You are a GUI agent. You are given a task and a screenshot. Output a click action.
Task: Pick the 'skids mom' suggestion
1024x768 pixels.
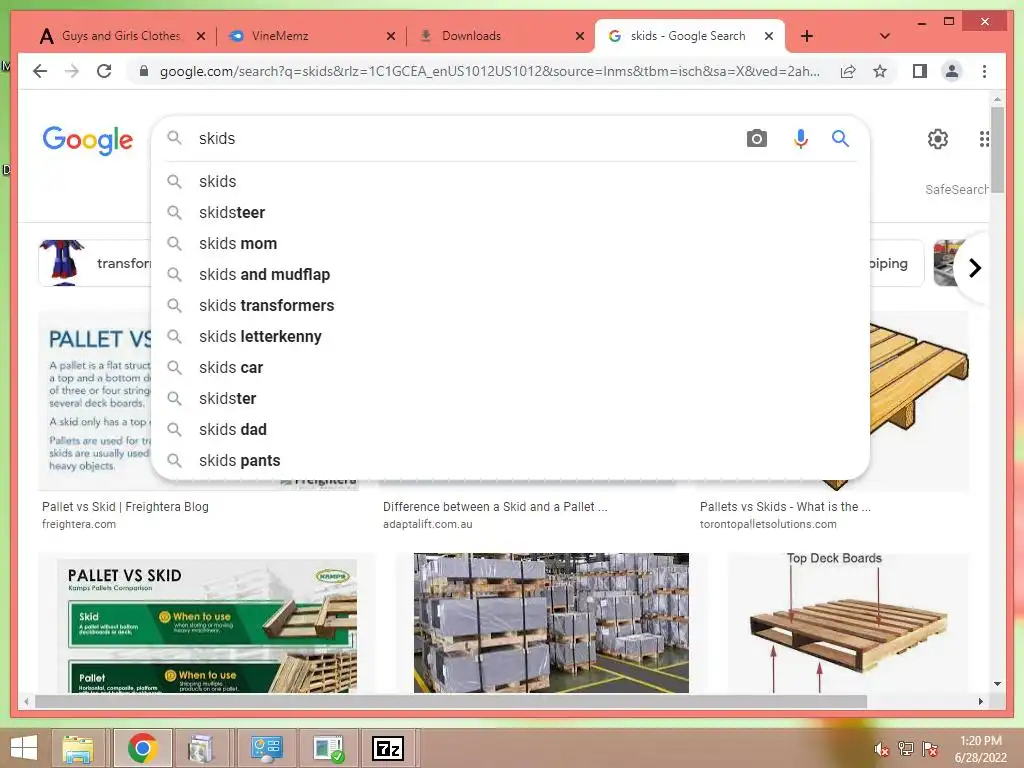tap(511, 244)
